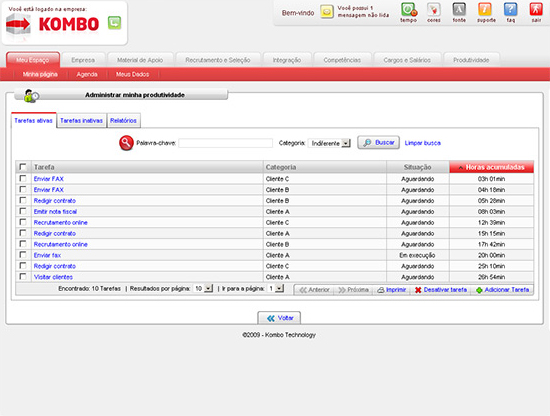Click the Adicionar Tarefa link
This screenshot has height=416, width=550.
pos(503,290)
